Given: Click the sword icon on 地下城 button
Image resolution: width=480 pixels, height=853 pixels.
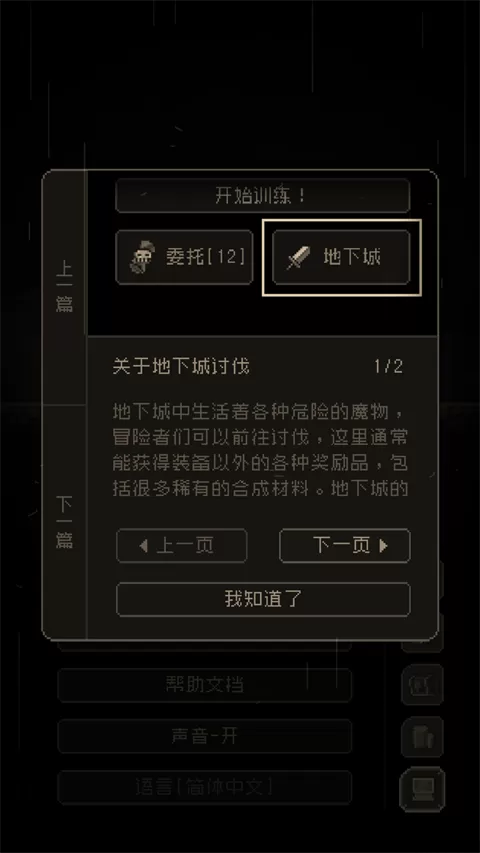Looking at the screenshot, I should 298,258.
